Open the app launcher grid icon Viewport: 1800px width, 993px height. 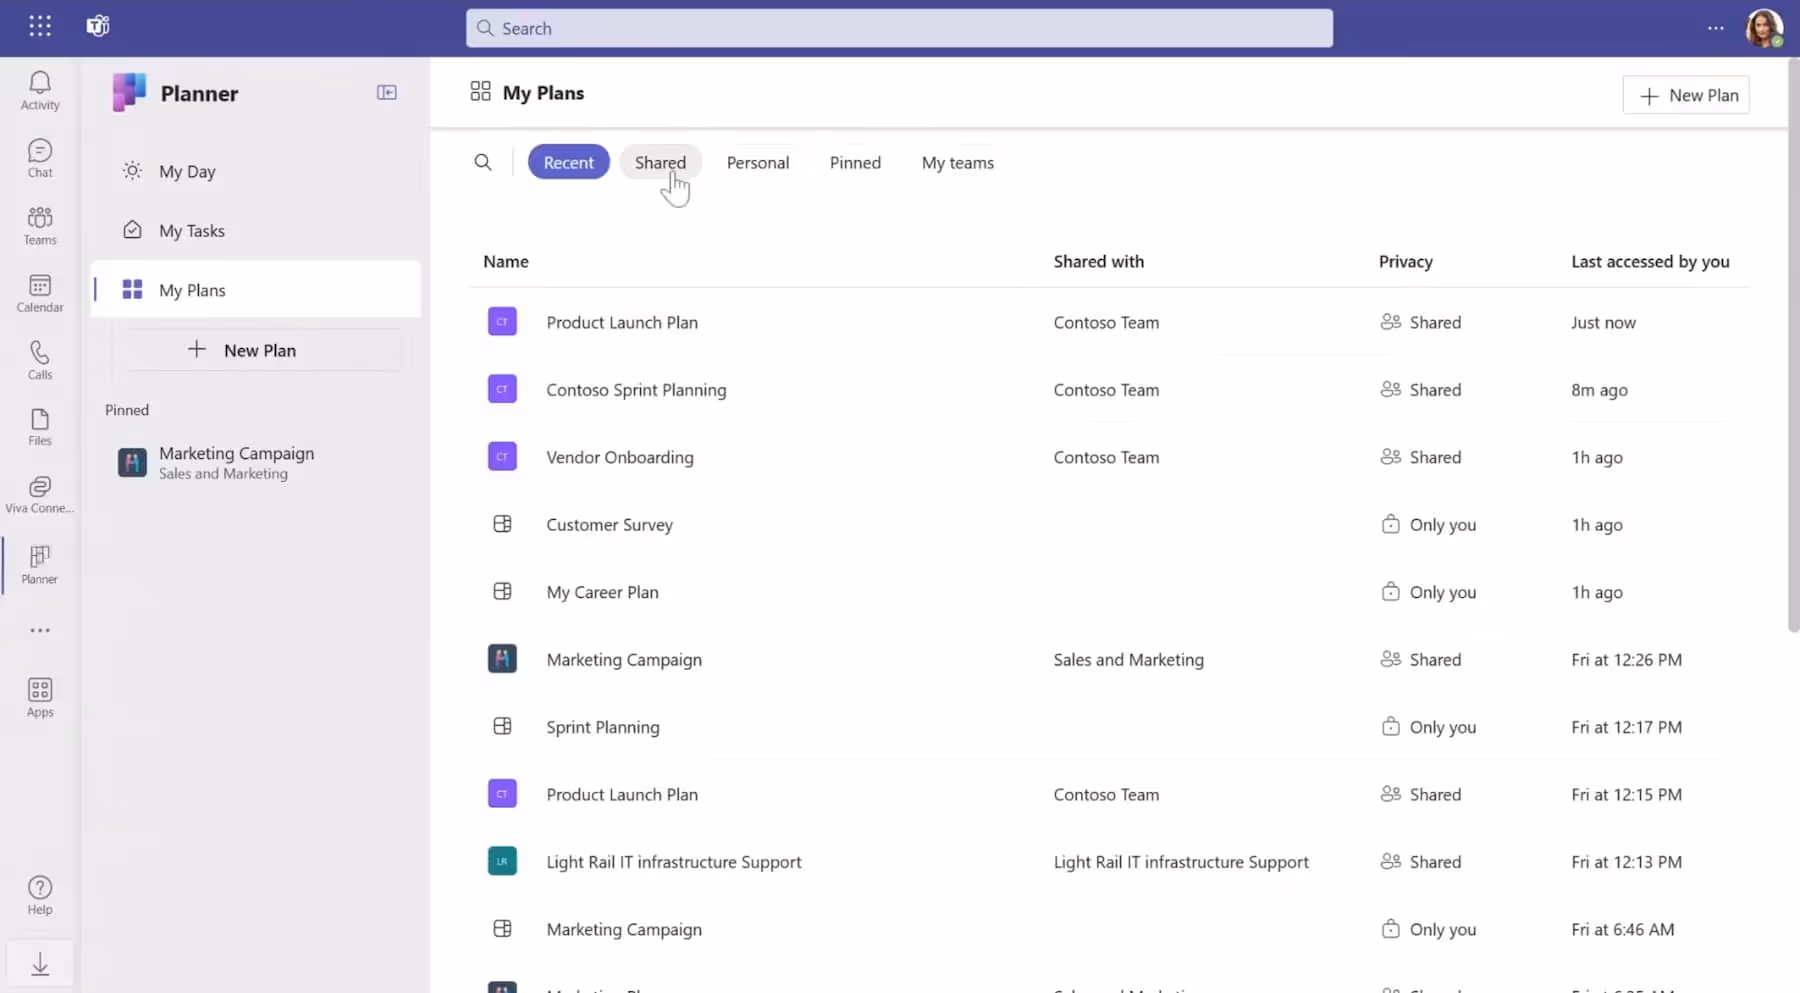coord(40,27)
